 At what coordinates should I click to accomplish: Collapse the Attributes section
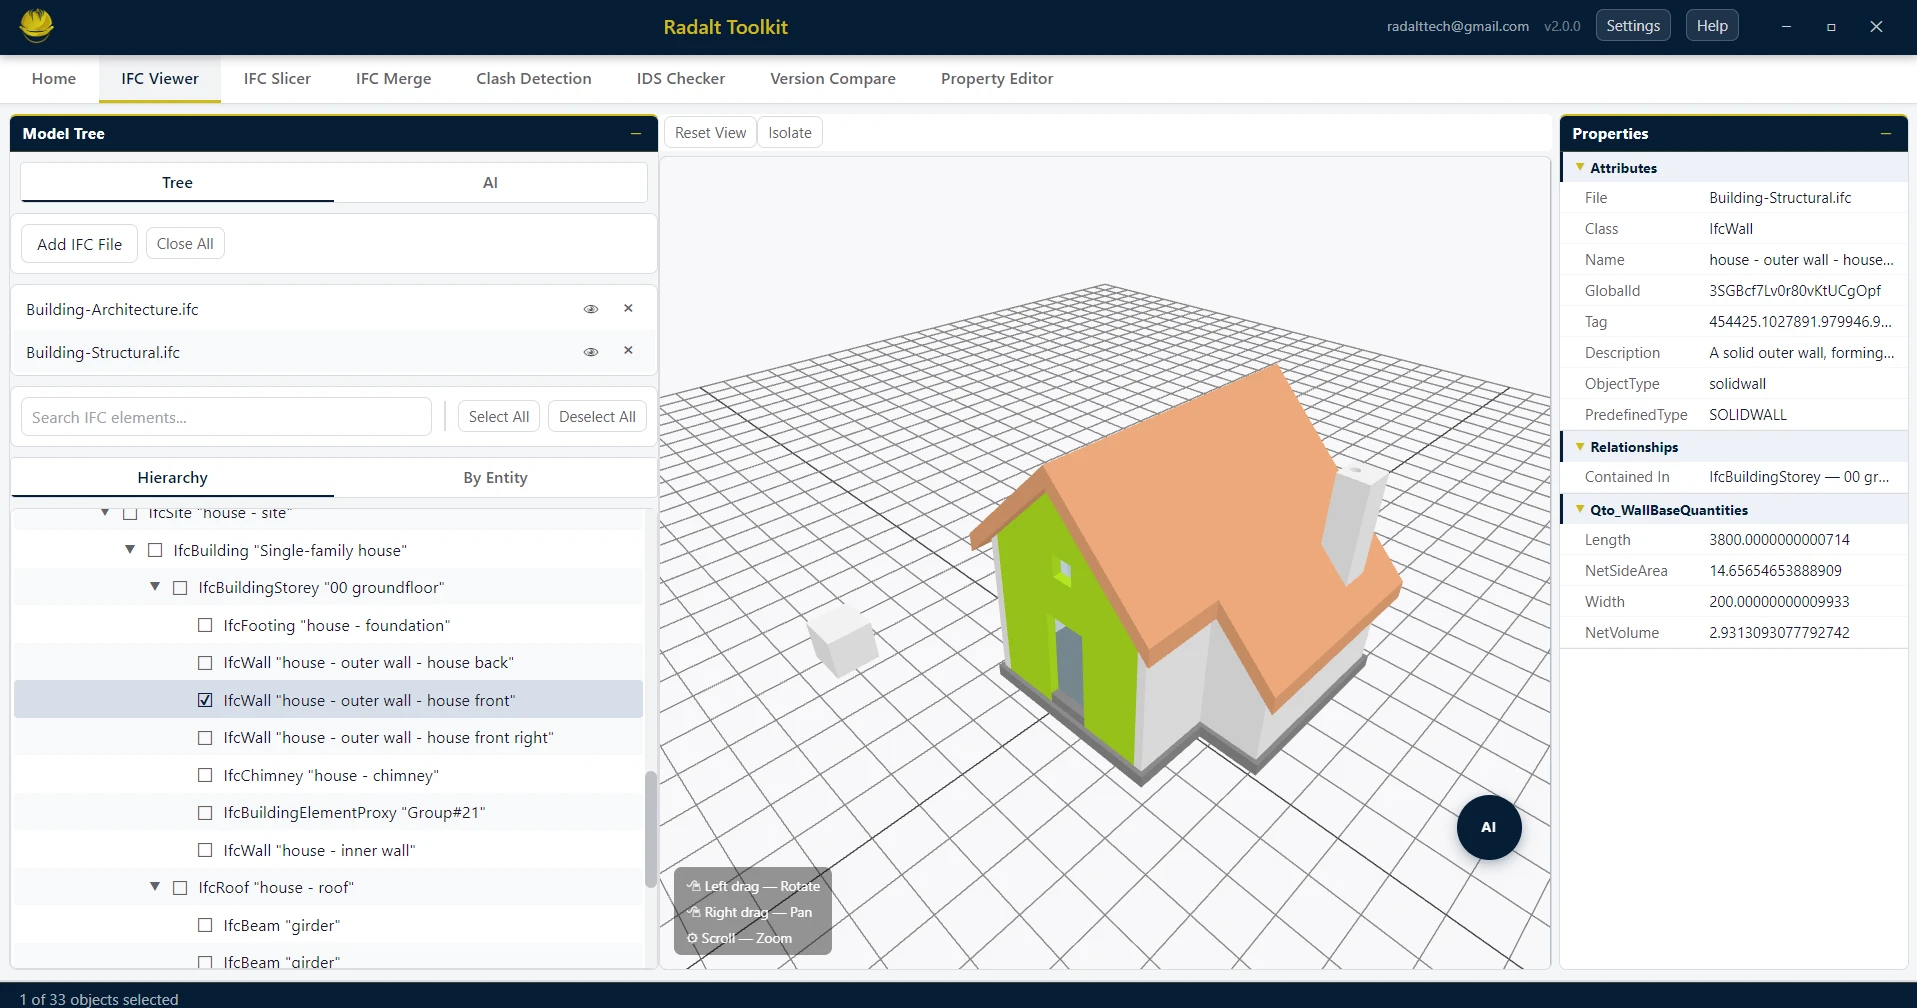click(1580, 167)
